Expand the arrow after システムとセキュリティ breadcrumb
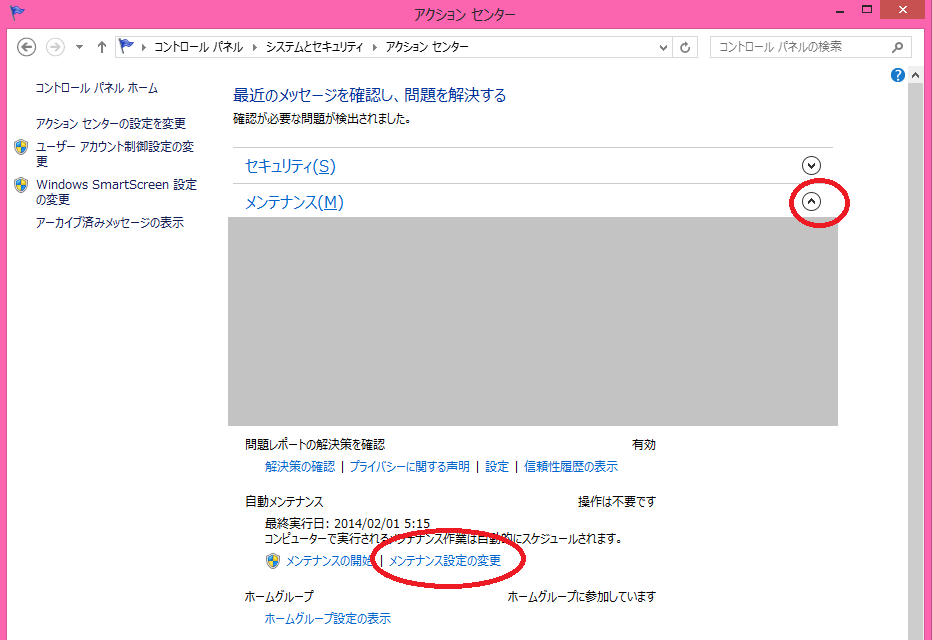The height and width of the screenshot is (640, 932). [374, 47]
